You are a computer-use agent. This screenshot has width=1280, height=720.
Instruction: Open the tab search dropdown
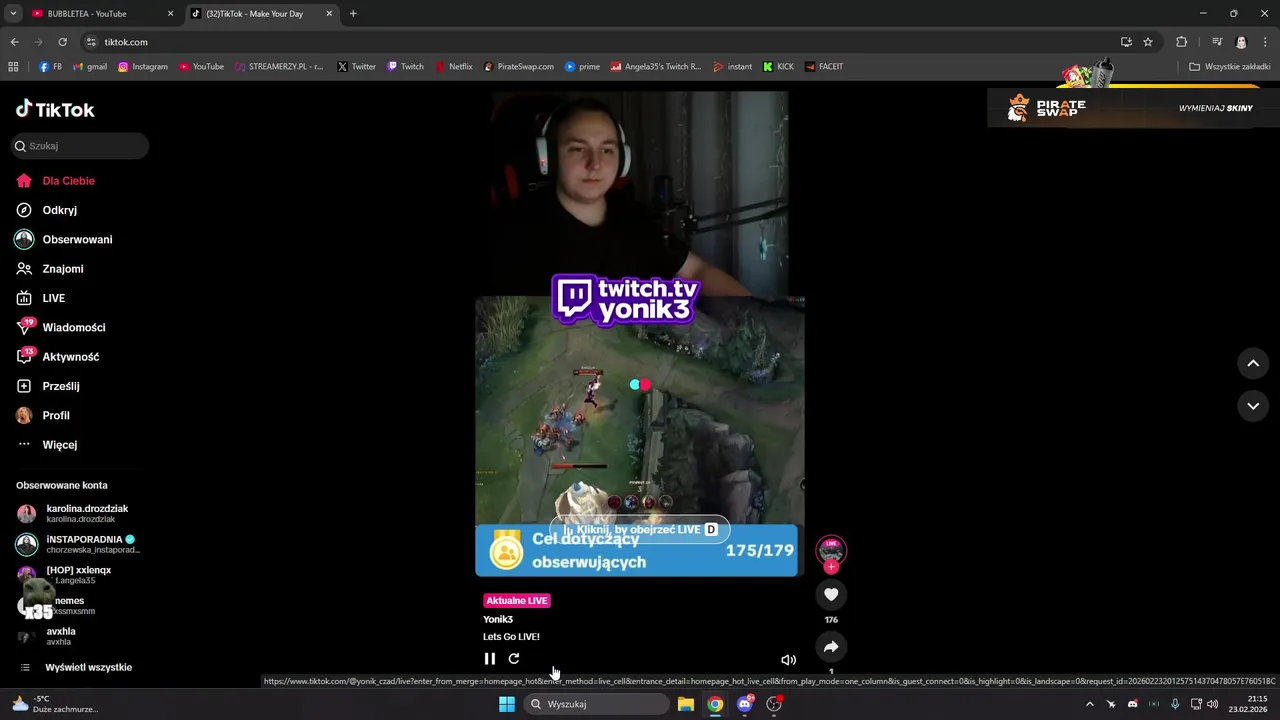13,14
